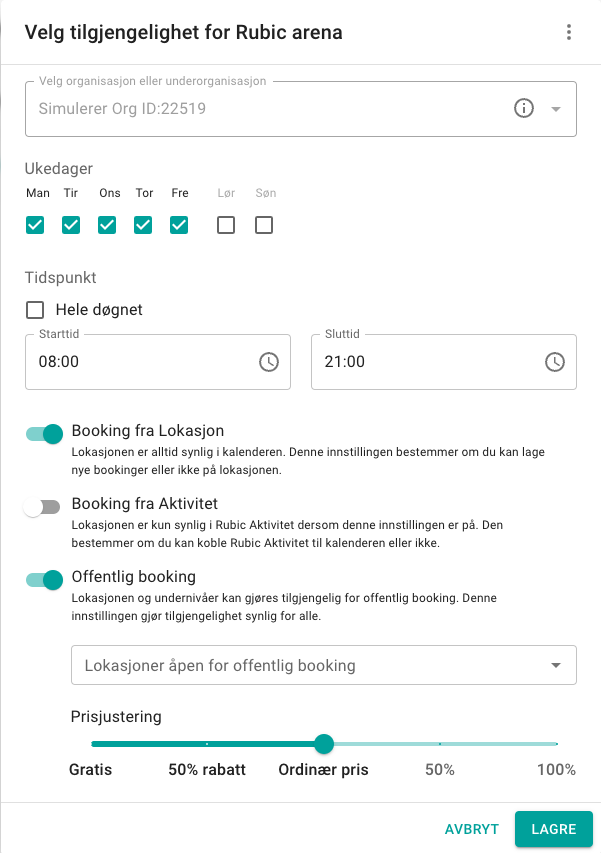Click the LAGRE button

(554, 829)
